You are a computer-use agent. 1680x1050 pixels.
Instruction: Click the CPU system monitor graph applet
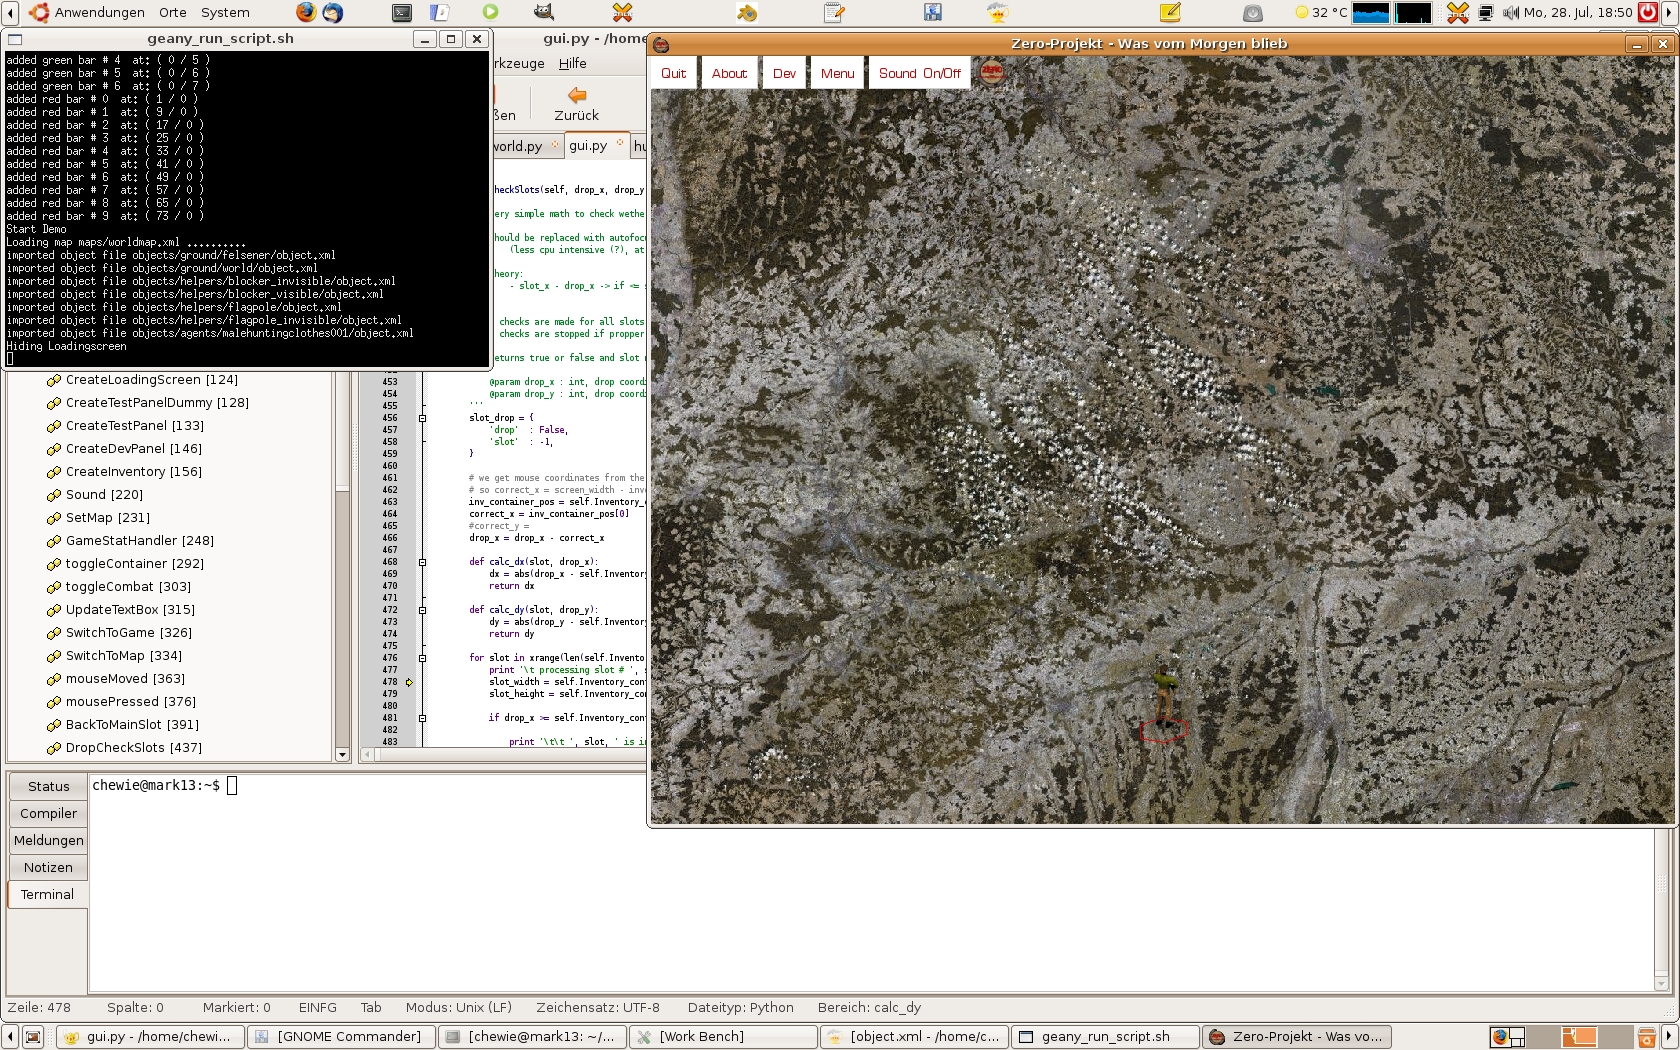tap(1370, 12)
